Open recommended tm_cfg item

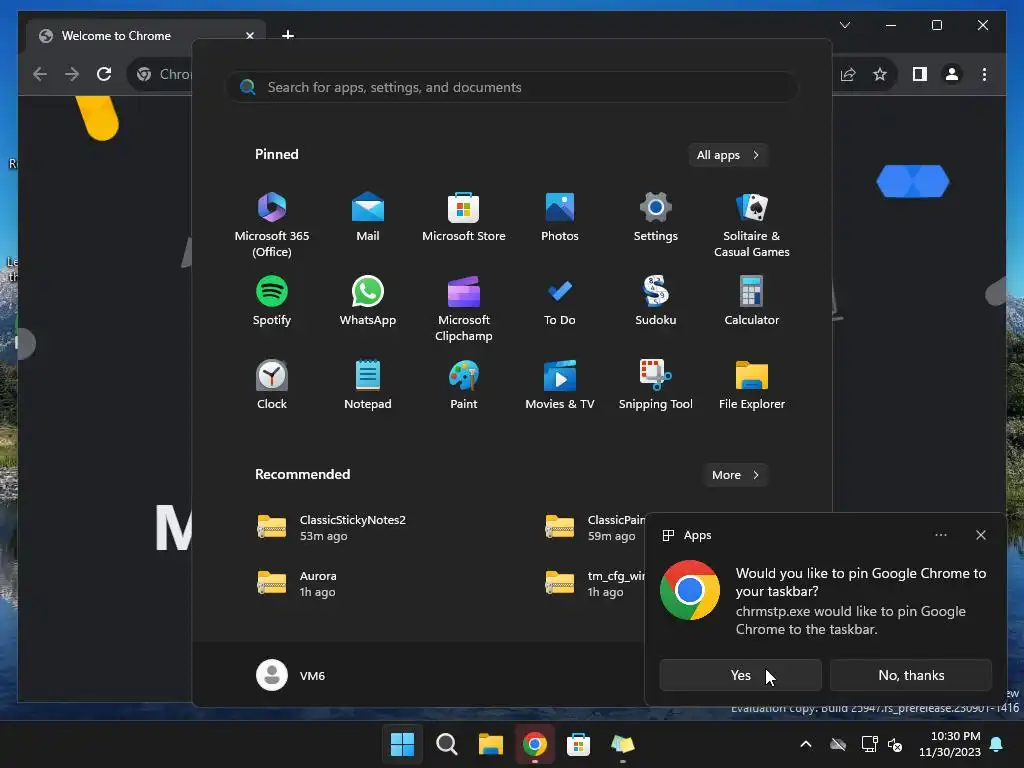tap(594, 584)
